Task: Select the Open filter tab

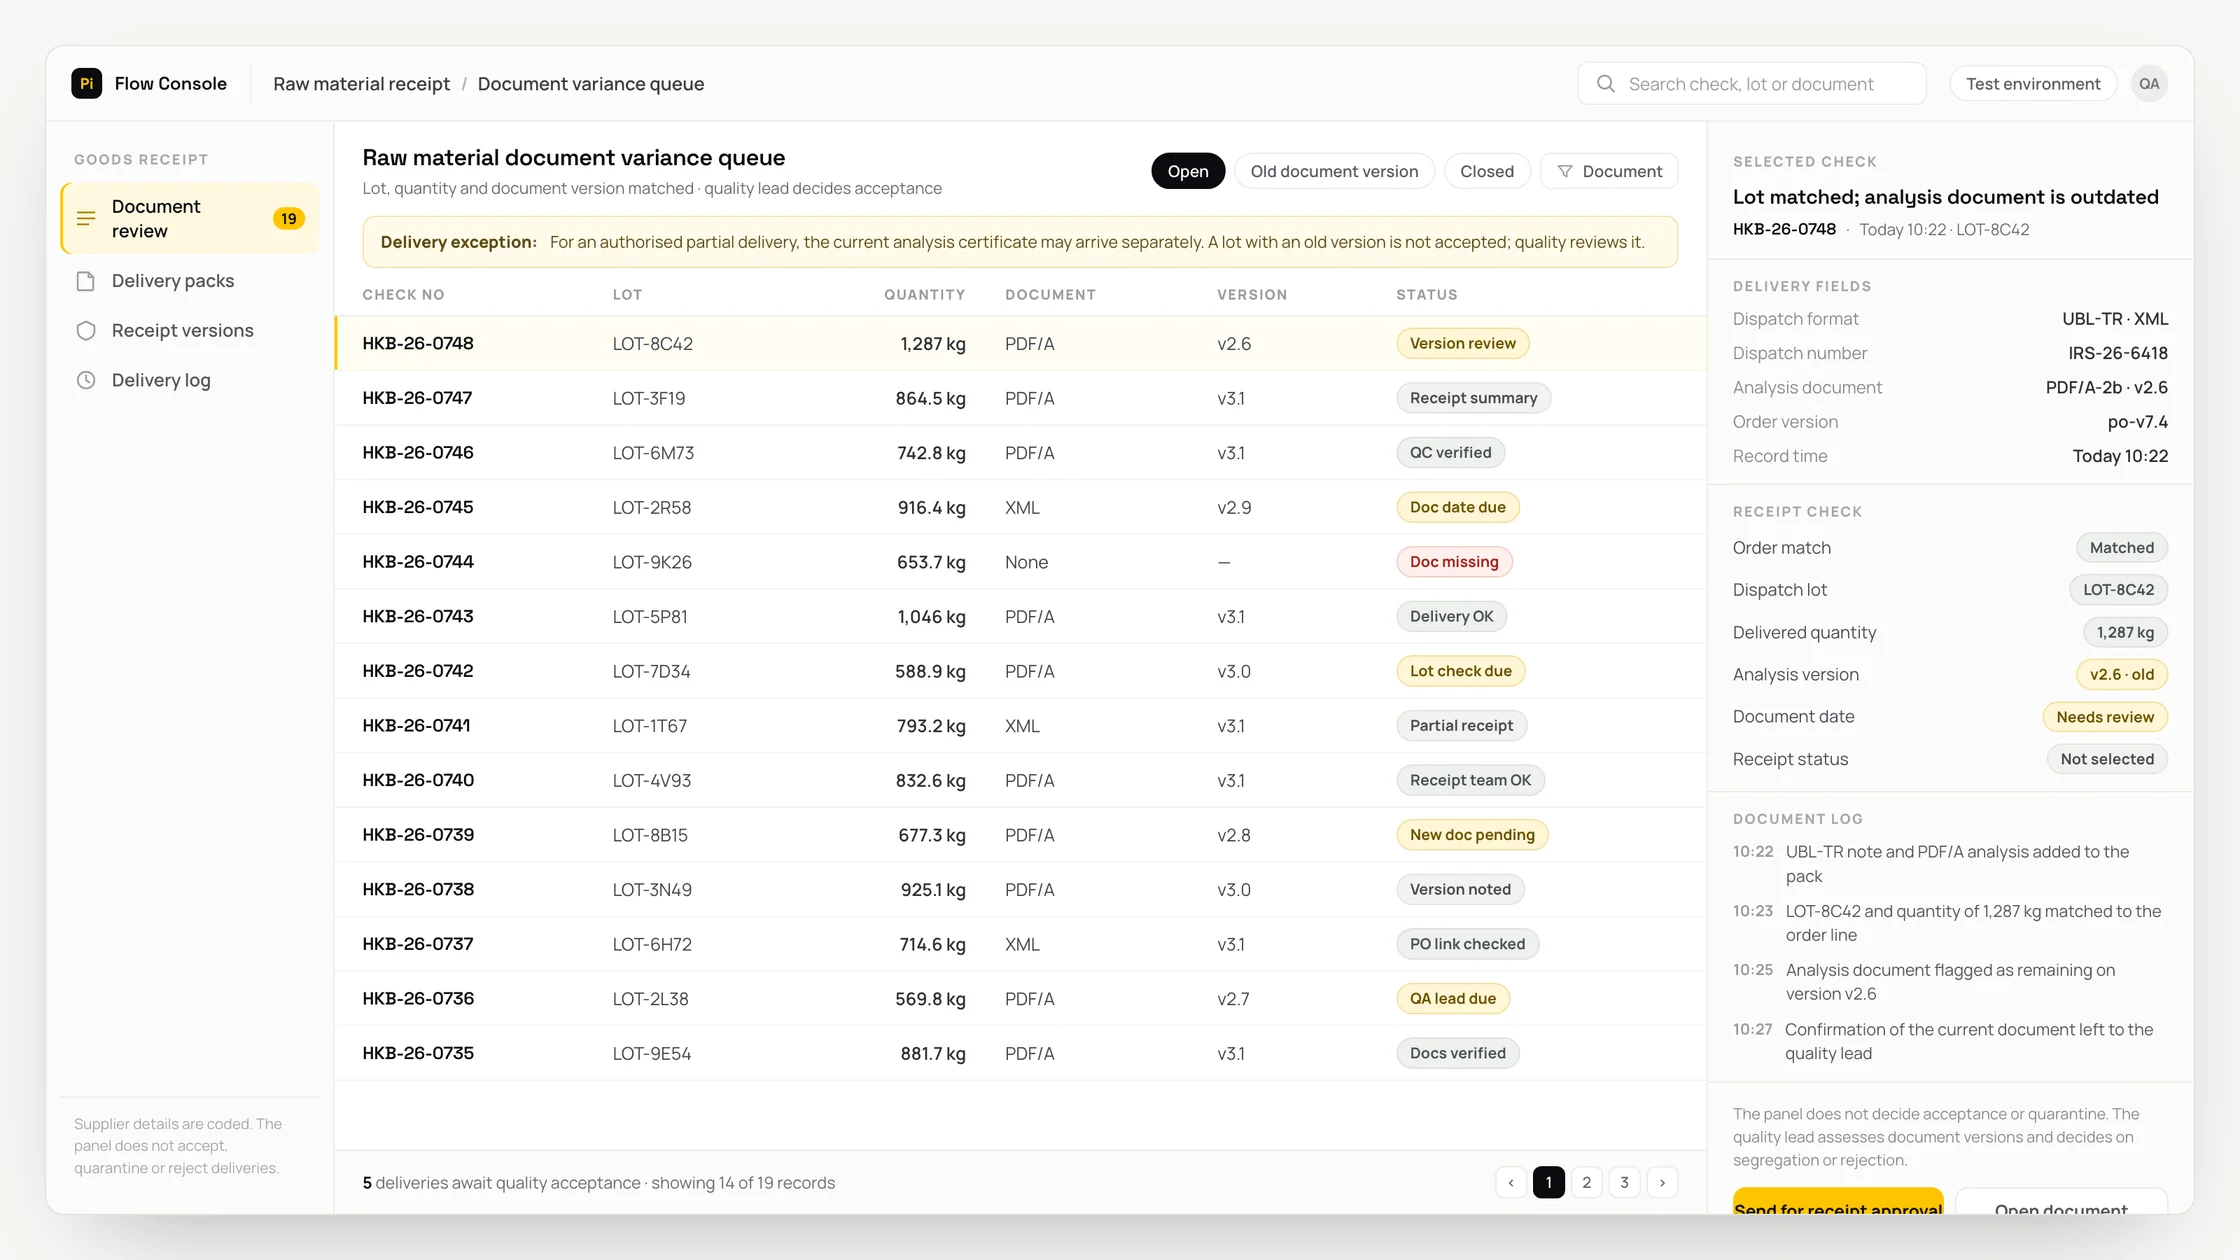Action: (1188, 171)
